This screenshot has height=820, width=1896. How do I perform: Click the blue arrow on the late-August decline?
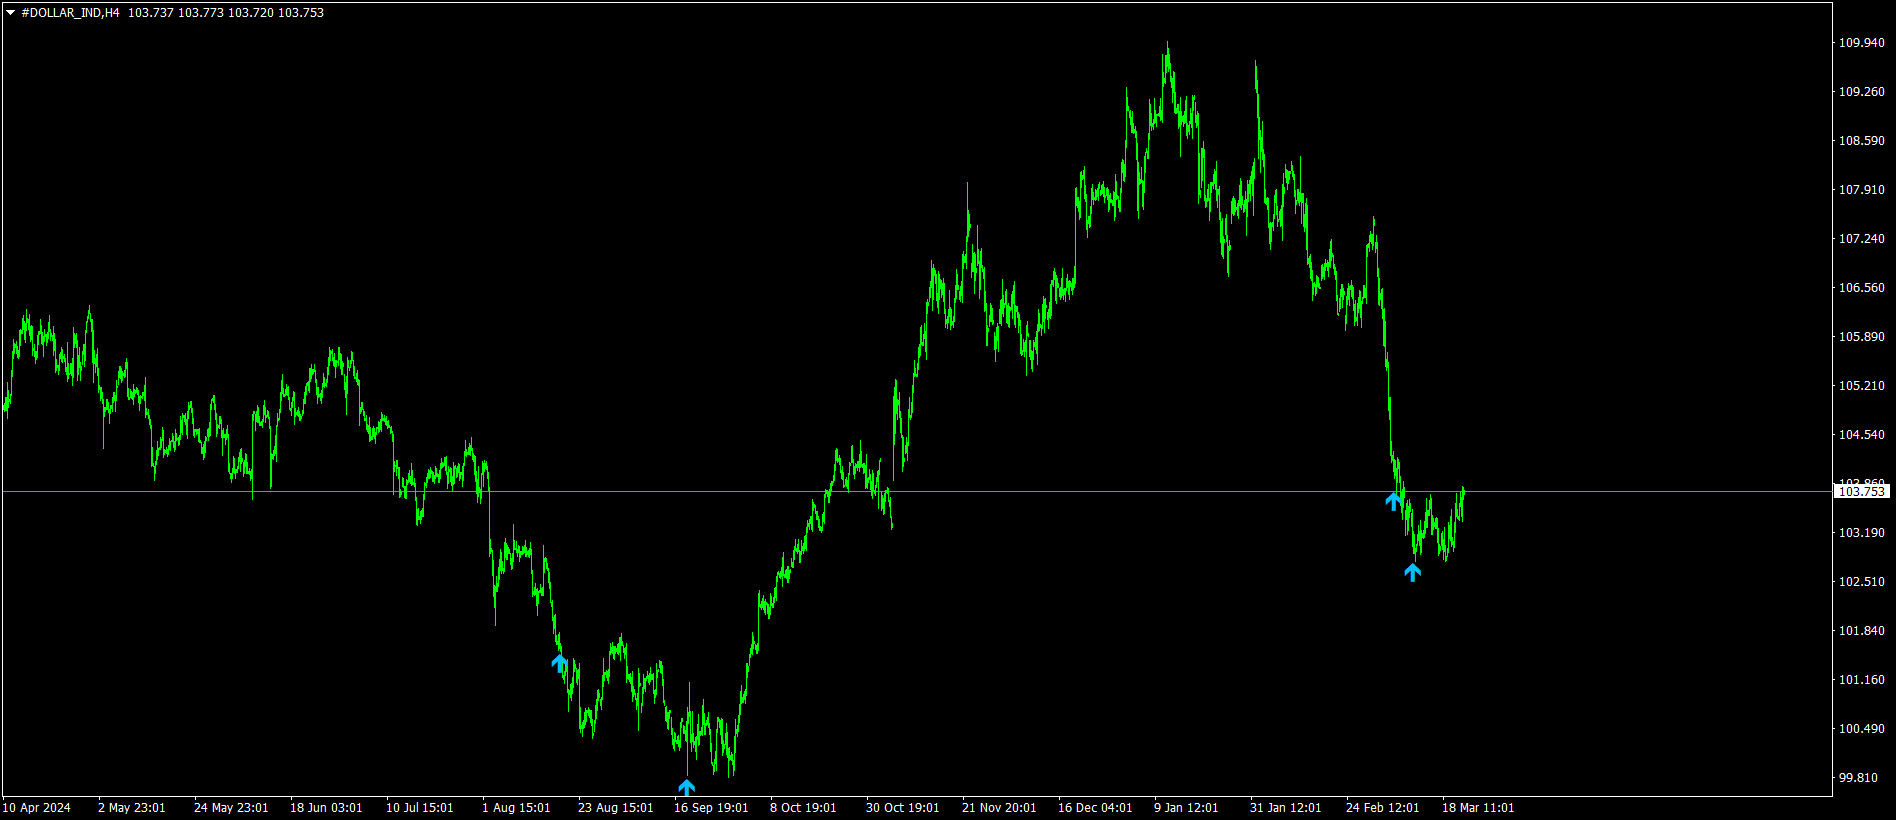560,663
